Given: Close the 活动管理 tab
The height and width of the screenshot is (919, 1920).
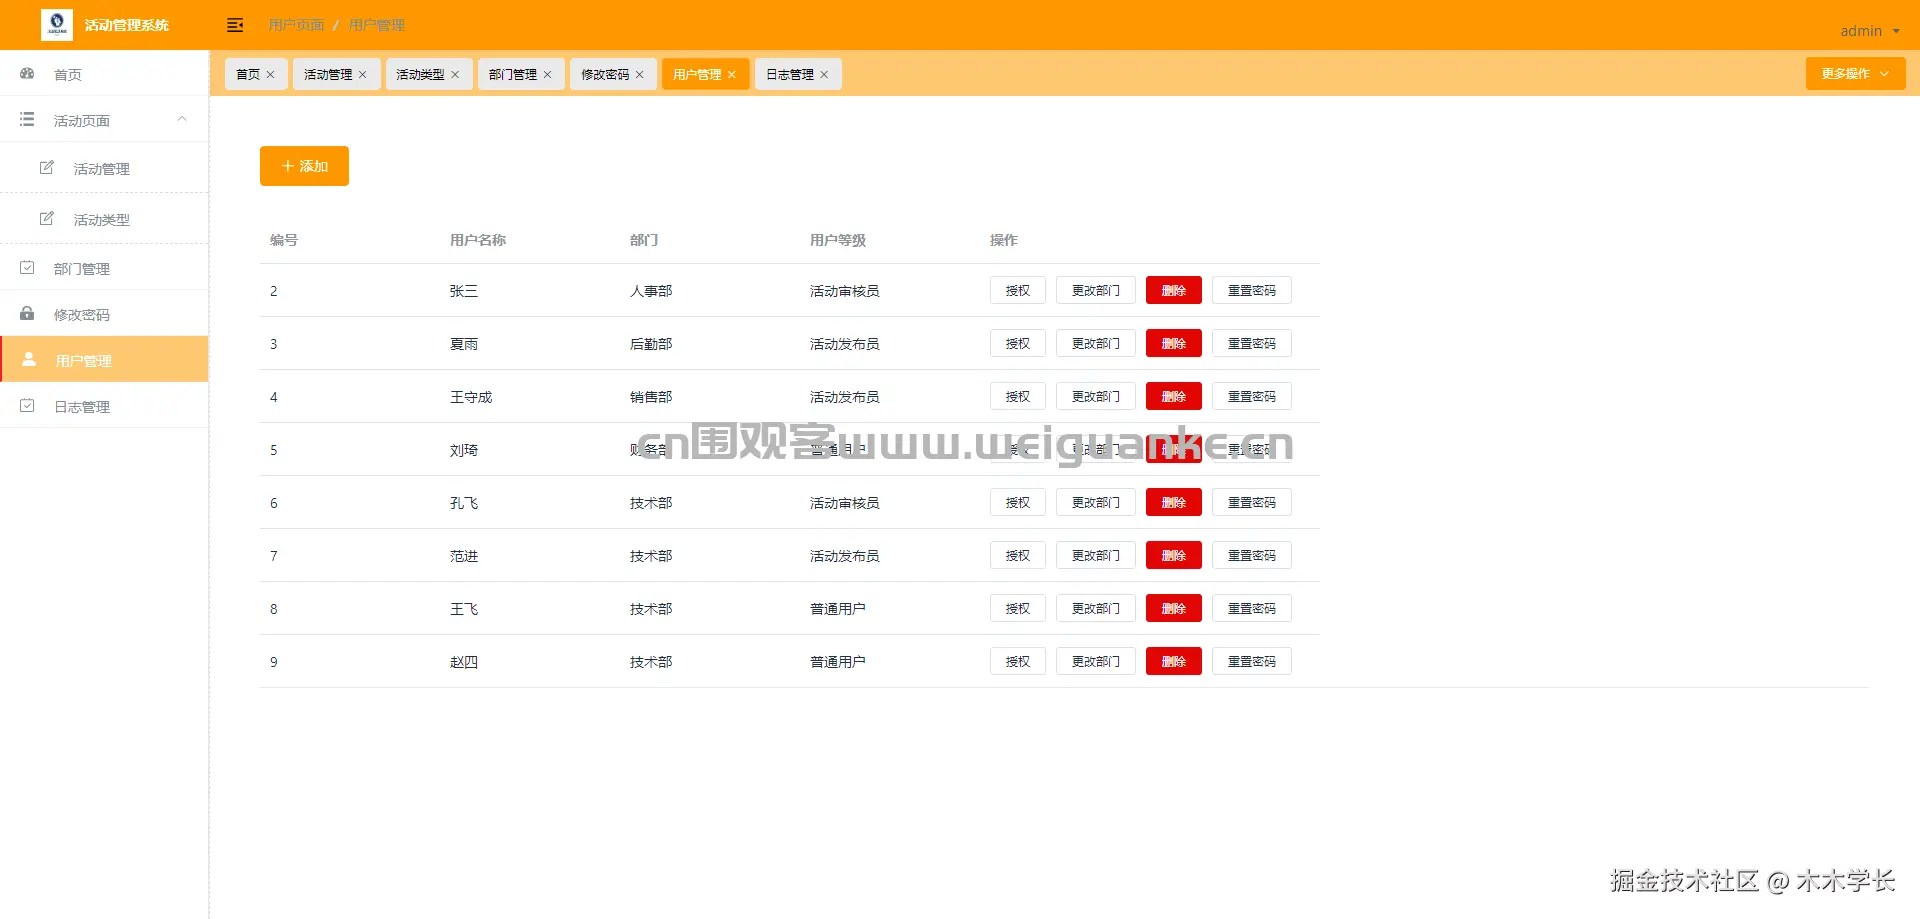Looking at the screenshot, I should [x=362, y=75].
